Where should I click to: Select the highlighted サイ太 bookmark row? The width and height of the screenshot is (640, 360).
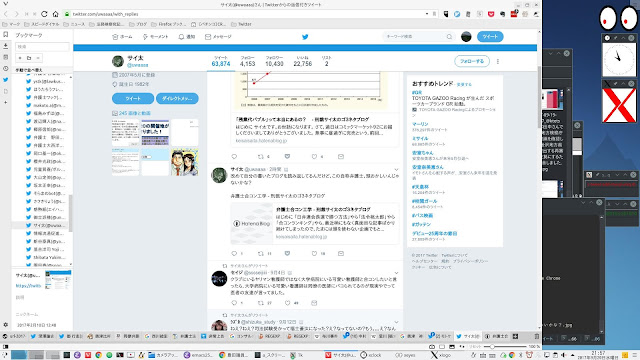pyautogui.click(x=41, y=225)
